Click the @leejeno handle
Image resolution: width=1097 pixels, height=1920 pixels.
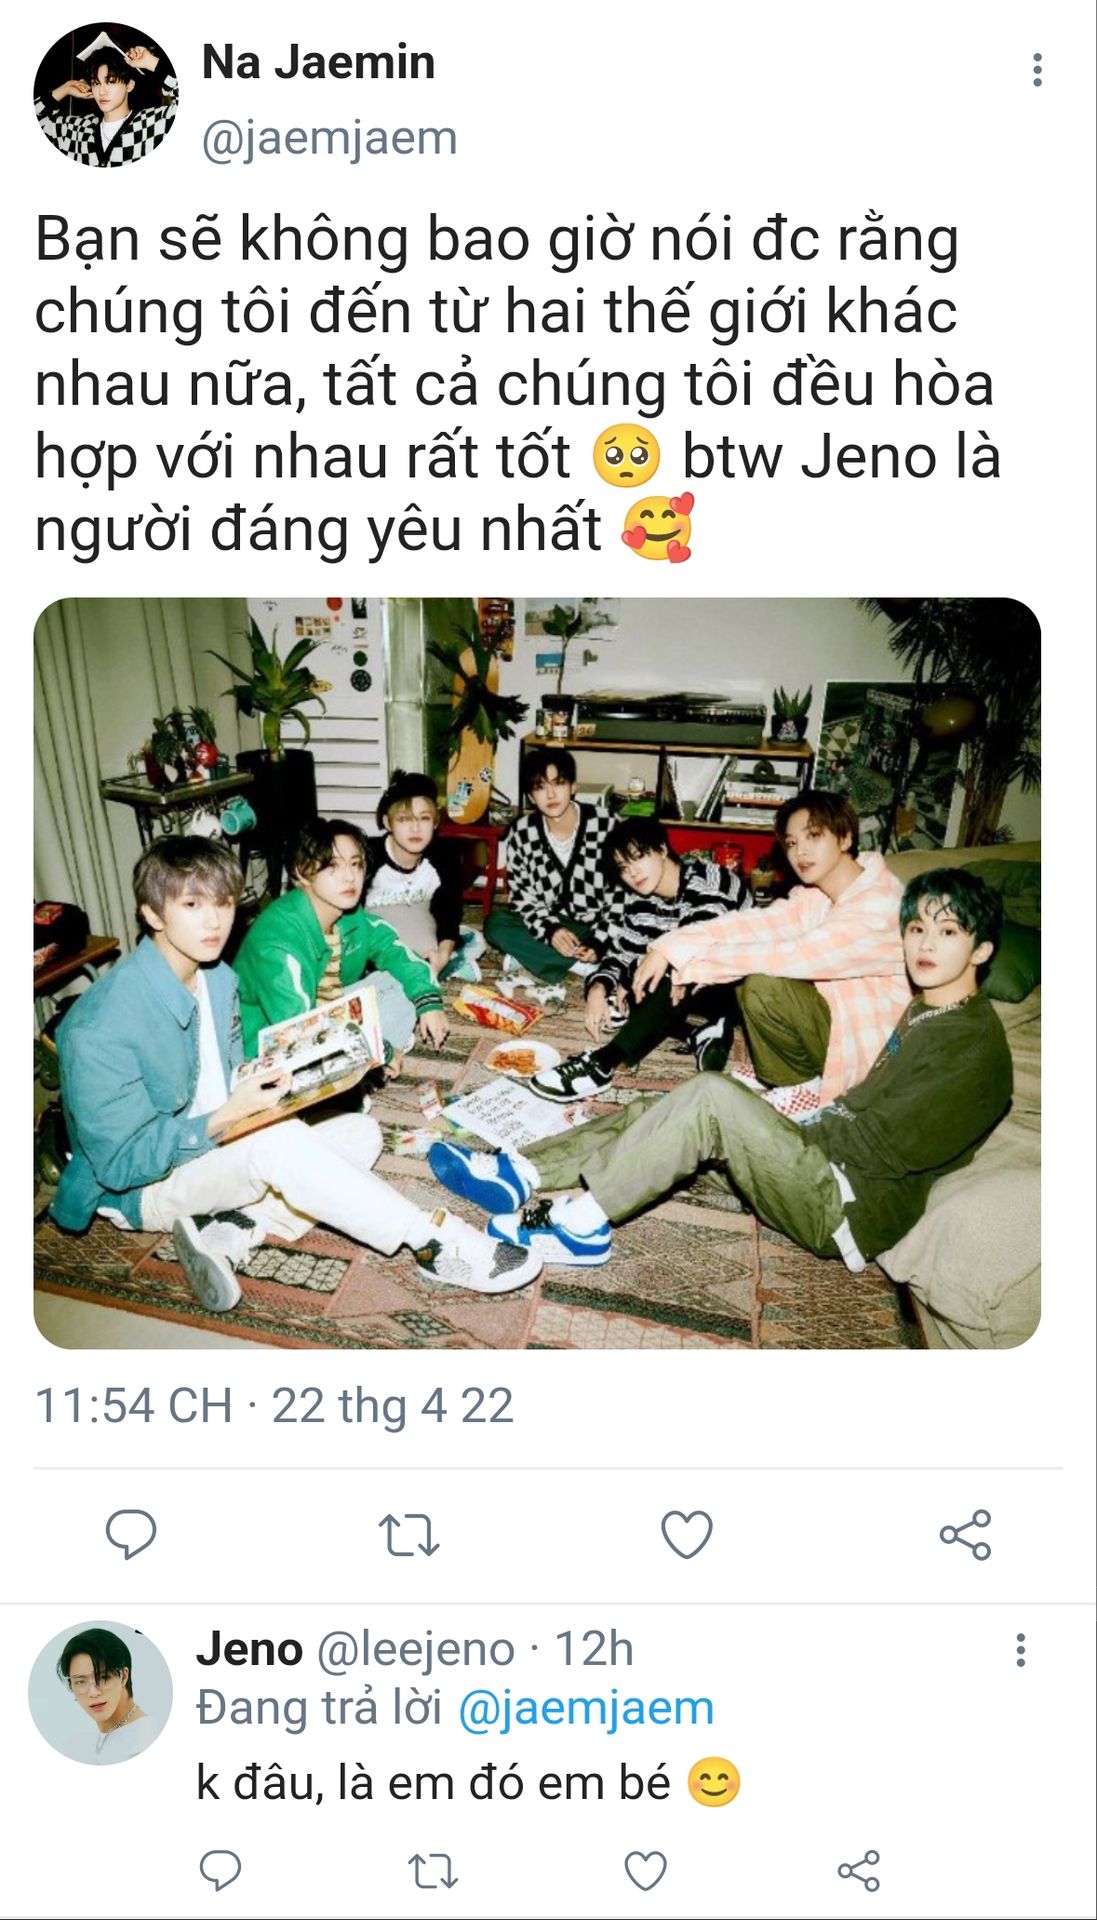415,1650
